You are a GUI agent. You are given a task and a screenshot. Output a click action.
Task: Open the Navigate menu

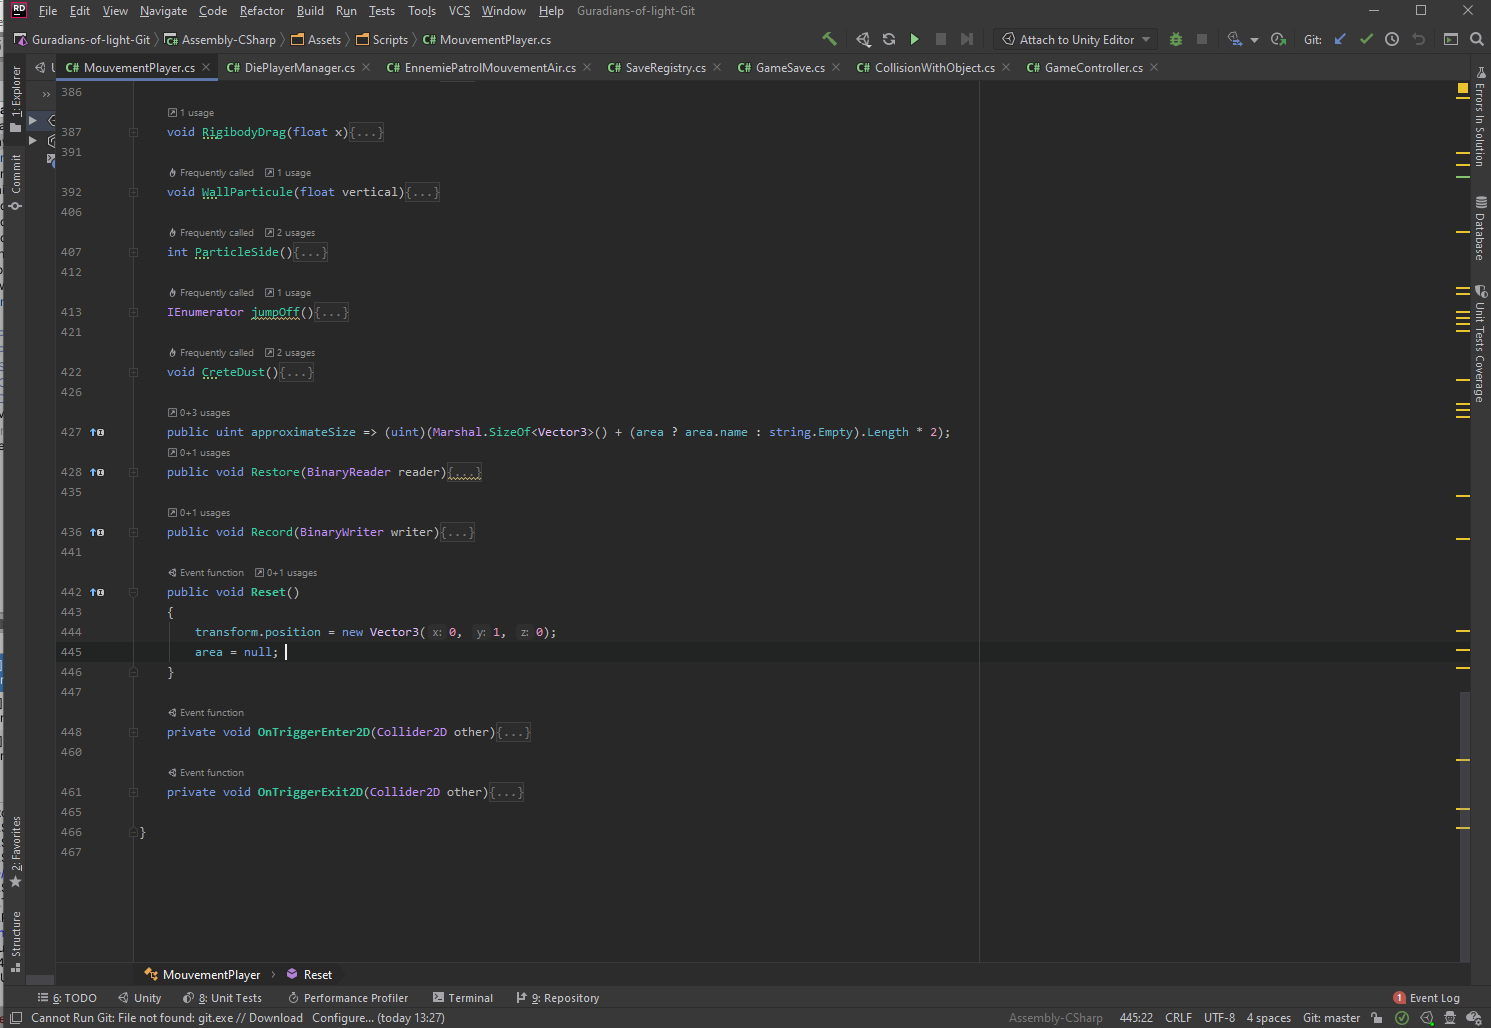pyautogui.click(x=163, y=11)
